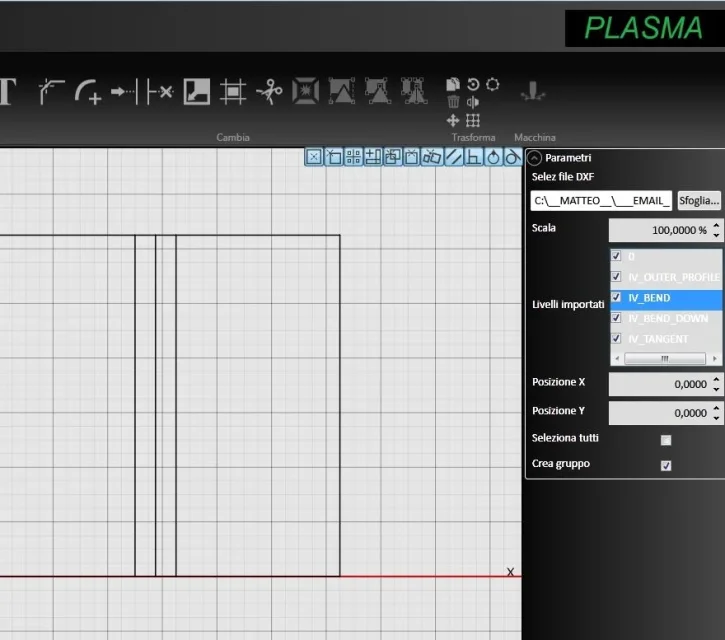
Task: Click the dotted circle icon in Trasforma
Action: coord(493,84)
